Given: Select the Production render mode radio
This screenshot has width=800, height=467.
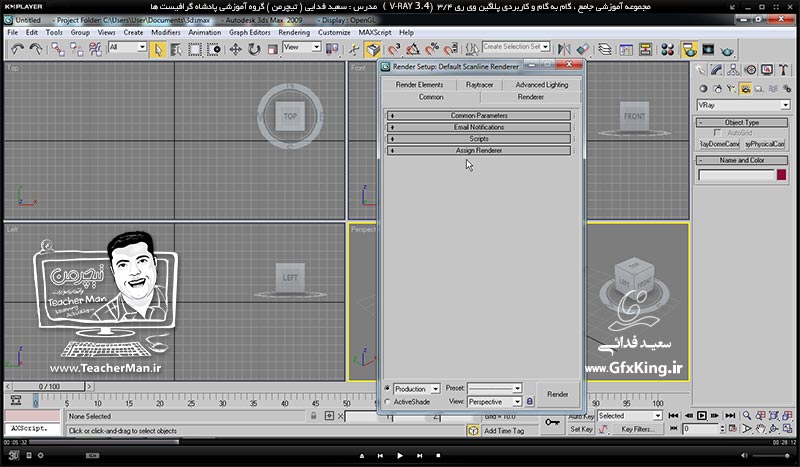Looking at the screenshot, I should coord(387,388).
